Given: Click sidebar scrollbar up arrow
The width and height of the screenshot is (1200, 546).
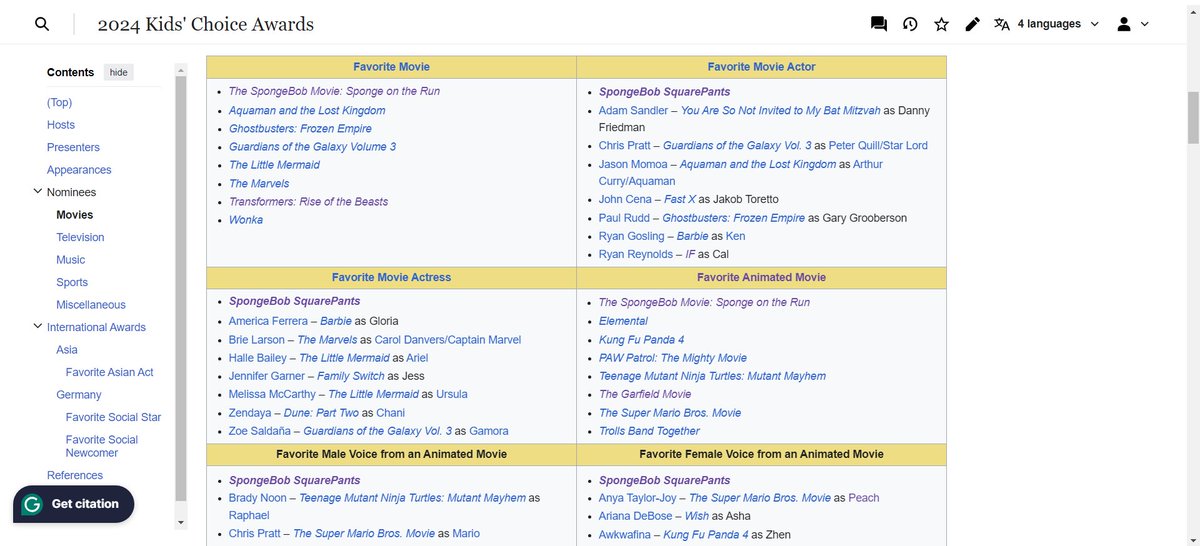Looking at the screenshot, I should pyautogui.click(x=181, y=70).
